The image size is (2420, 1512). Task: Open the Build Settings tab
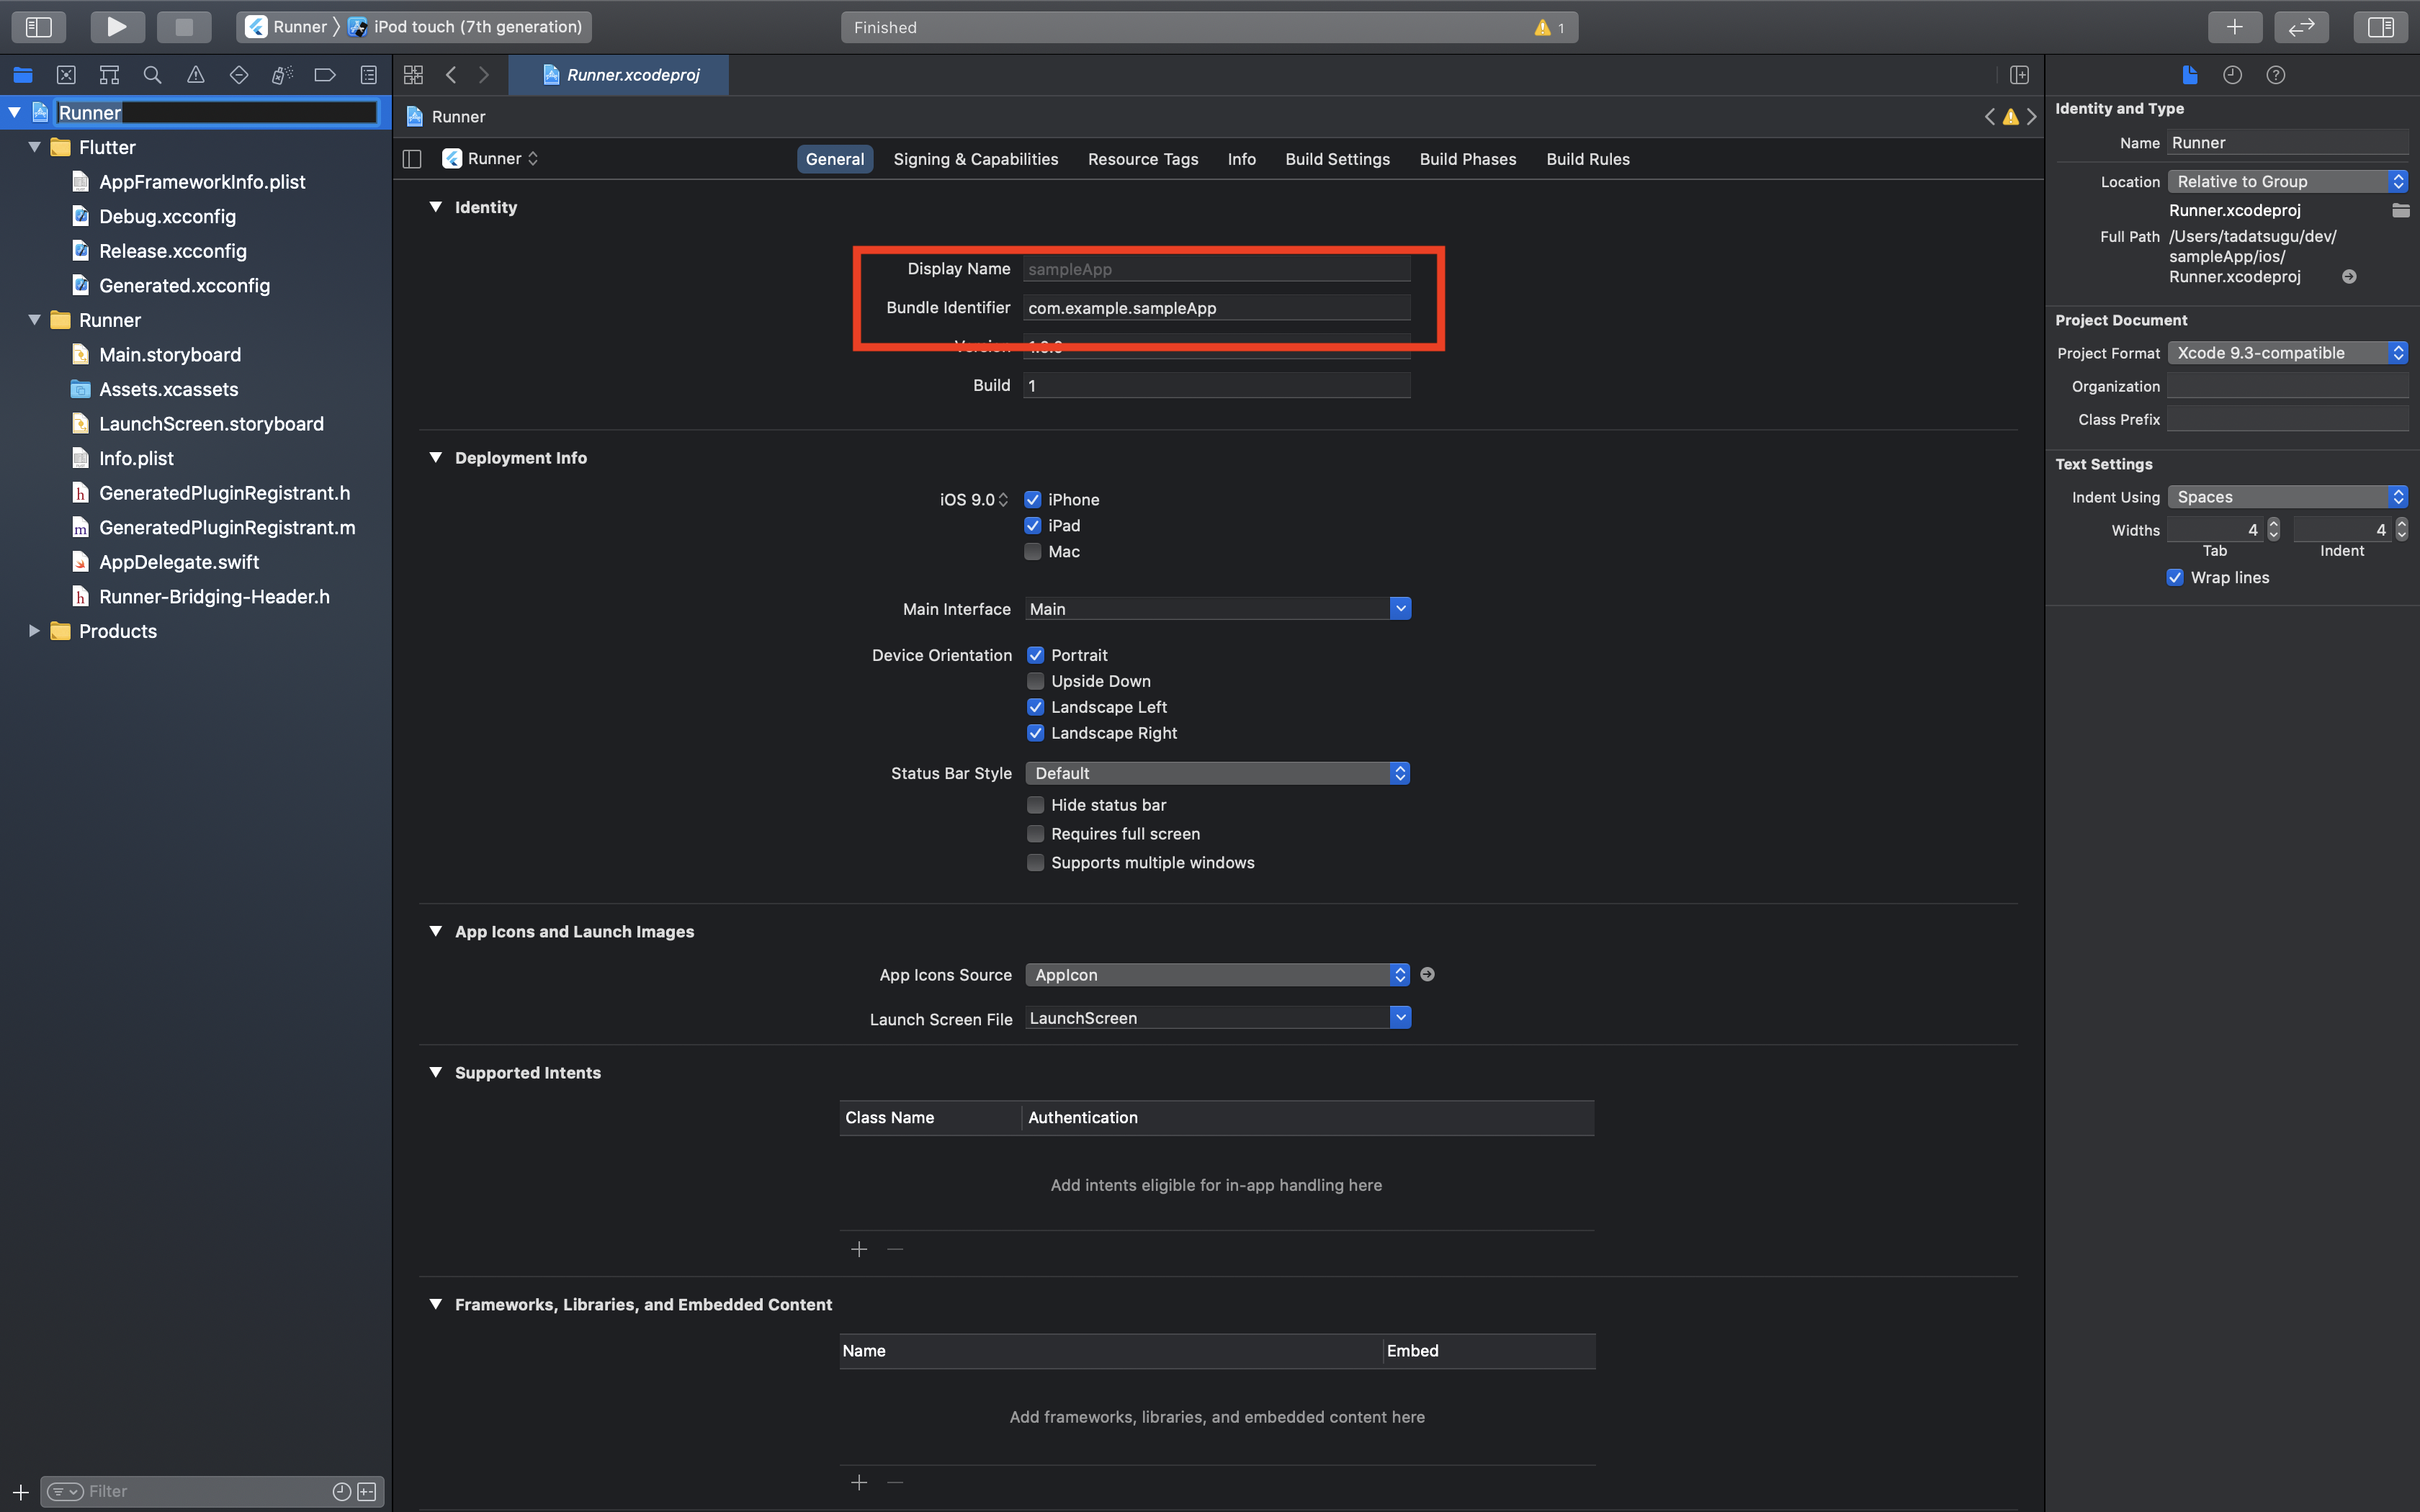[x=1337, y=159]
